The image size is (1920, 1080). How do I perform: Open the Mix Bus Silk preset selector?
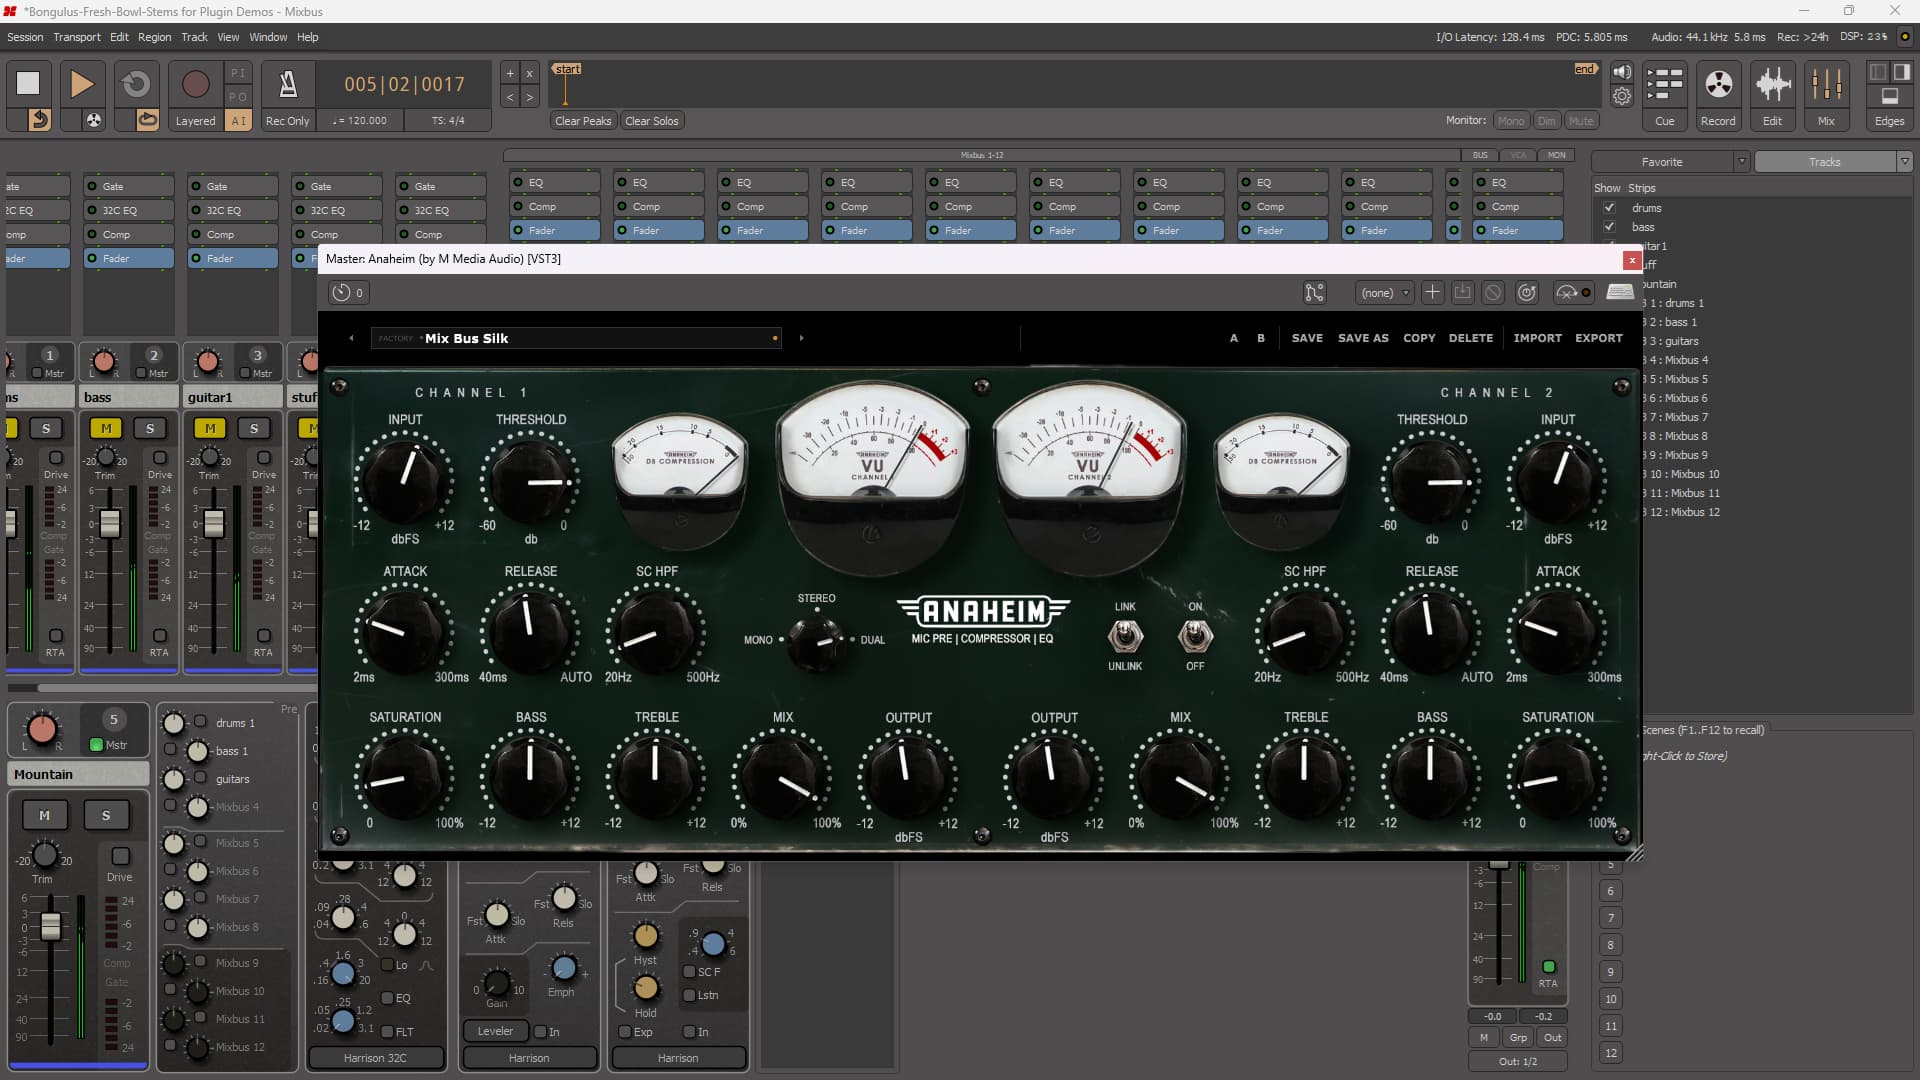577,338
